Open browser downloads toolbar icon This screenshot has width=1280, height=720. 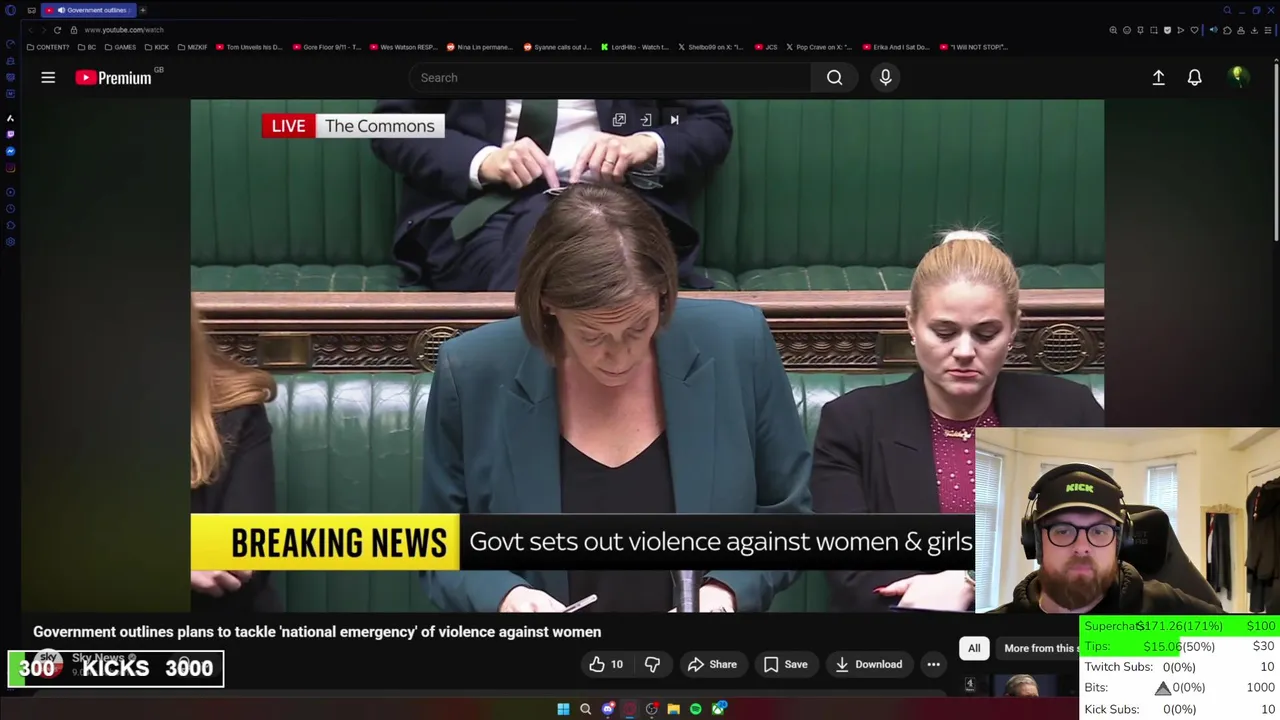tap(1254, 30)
